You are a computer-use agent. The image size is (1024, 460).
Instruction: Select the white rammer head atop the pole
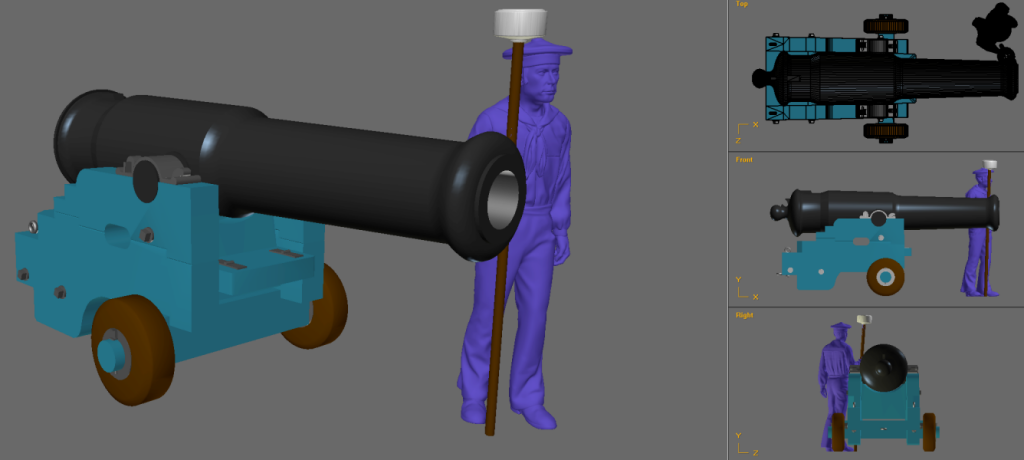click(522, 24)
